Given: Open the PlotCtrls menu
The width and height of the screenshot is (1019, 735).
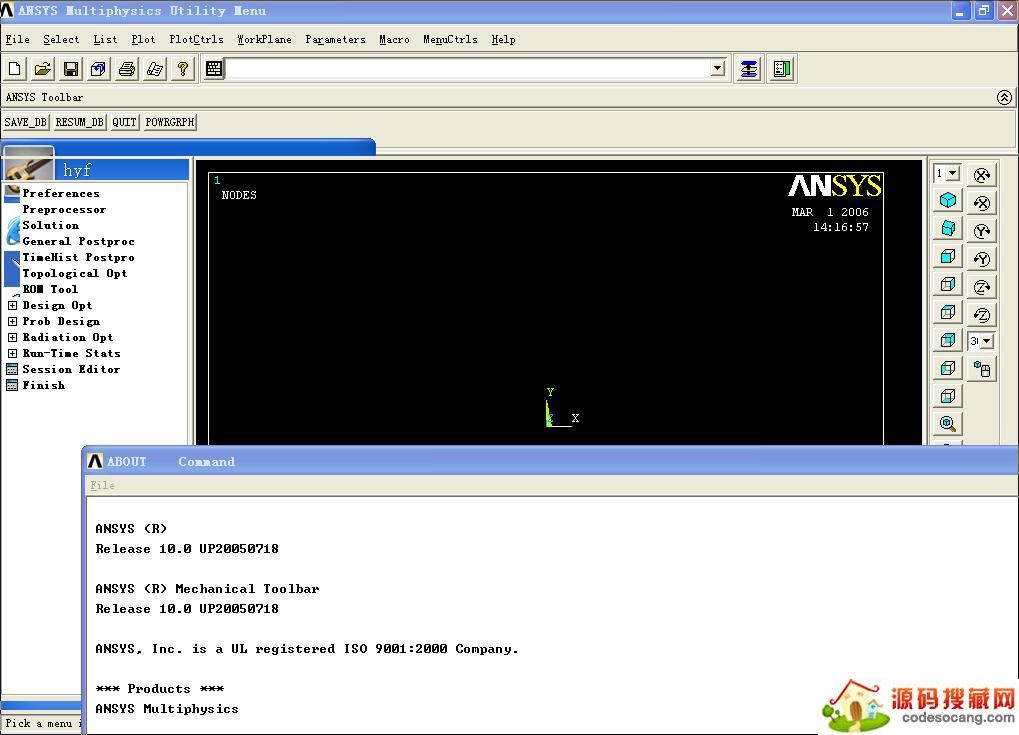Looking at the screenshot, I should (x=196, y=40).
